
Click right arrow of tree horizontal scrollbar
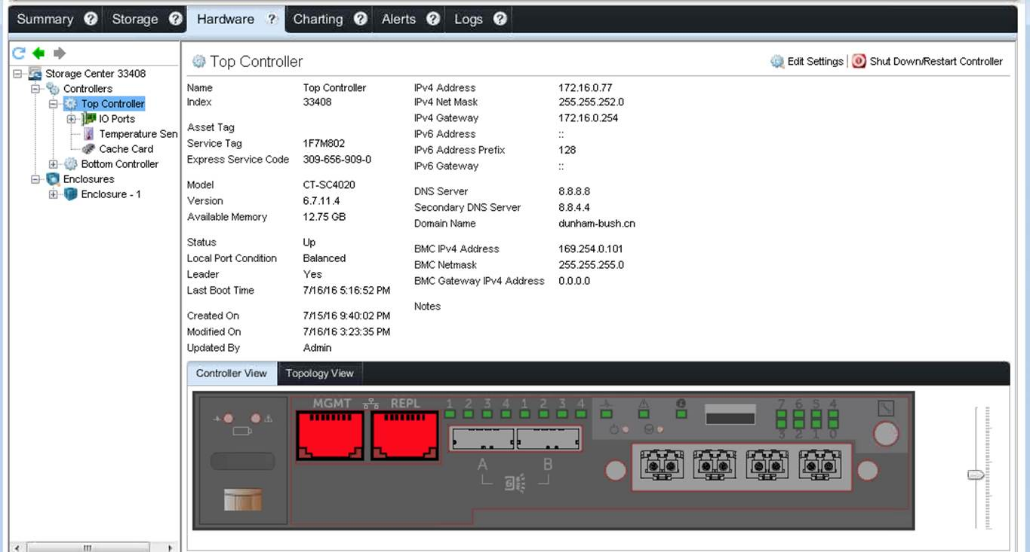[x=170, y=547]
